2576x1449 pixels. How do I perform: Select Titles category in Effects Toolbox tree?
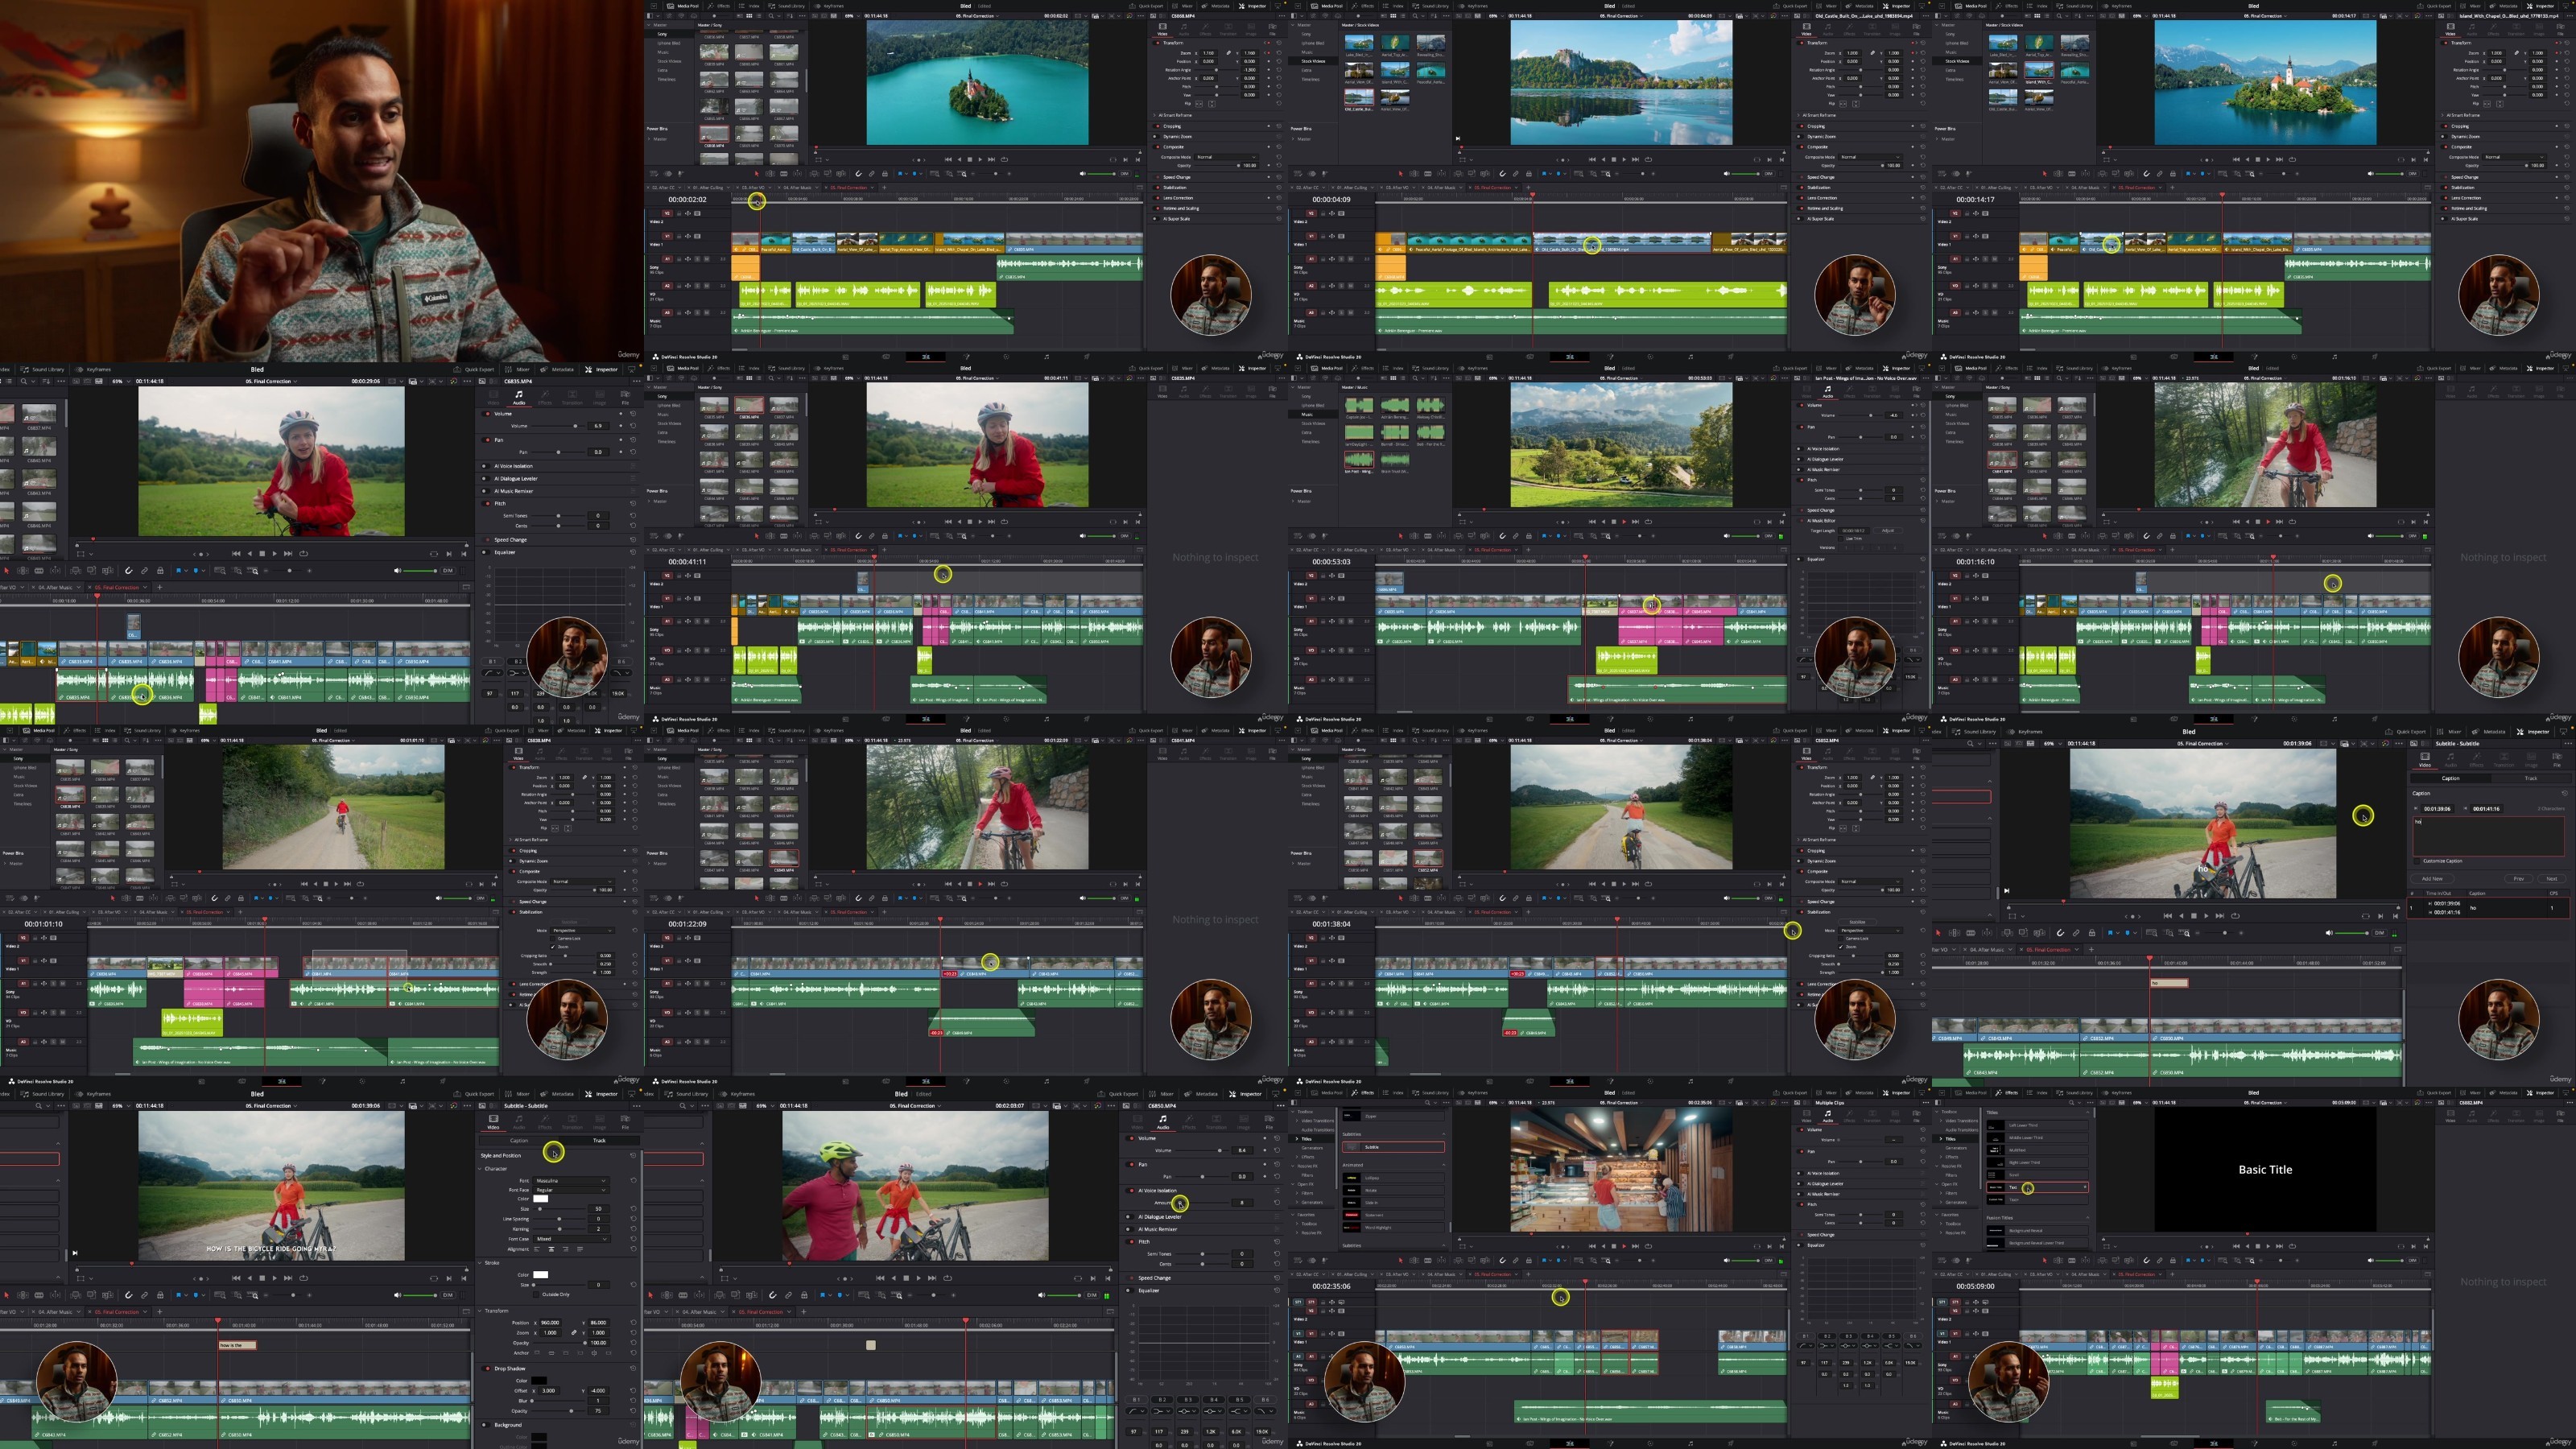click(1950, 1139)
